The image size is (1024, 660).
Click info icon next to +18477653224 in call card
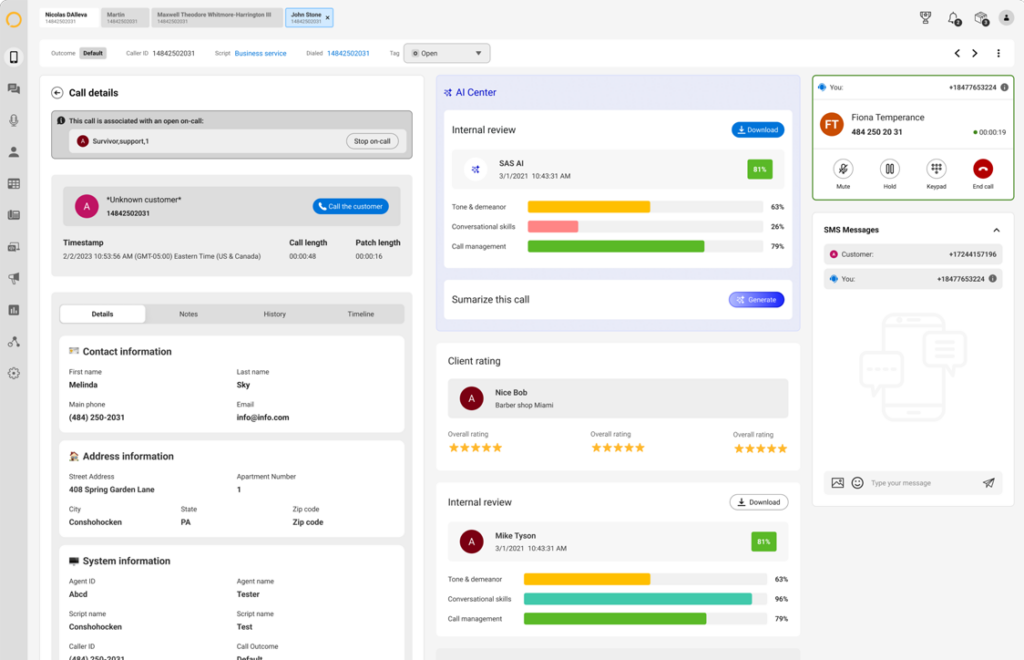(1004, 87)
